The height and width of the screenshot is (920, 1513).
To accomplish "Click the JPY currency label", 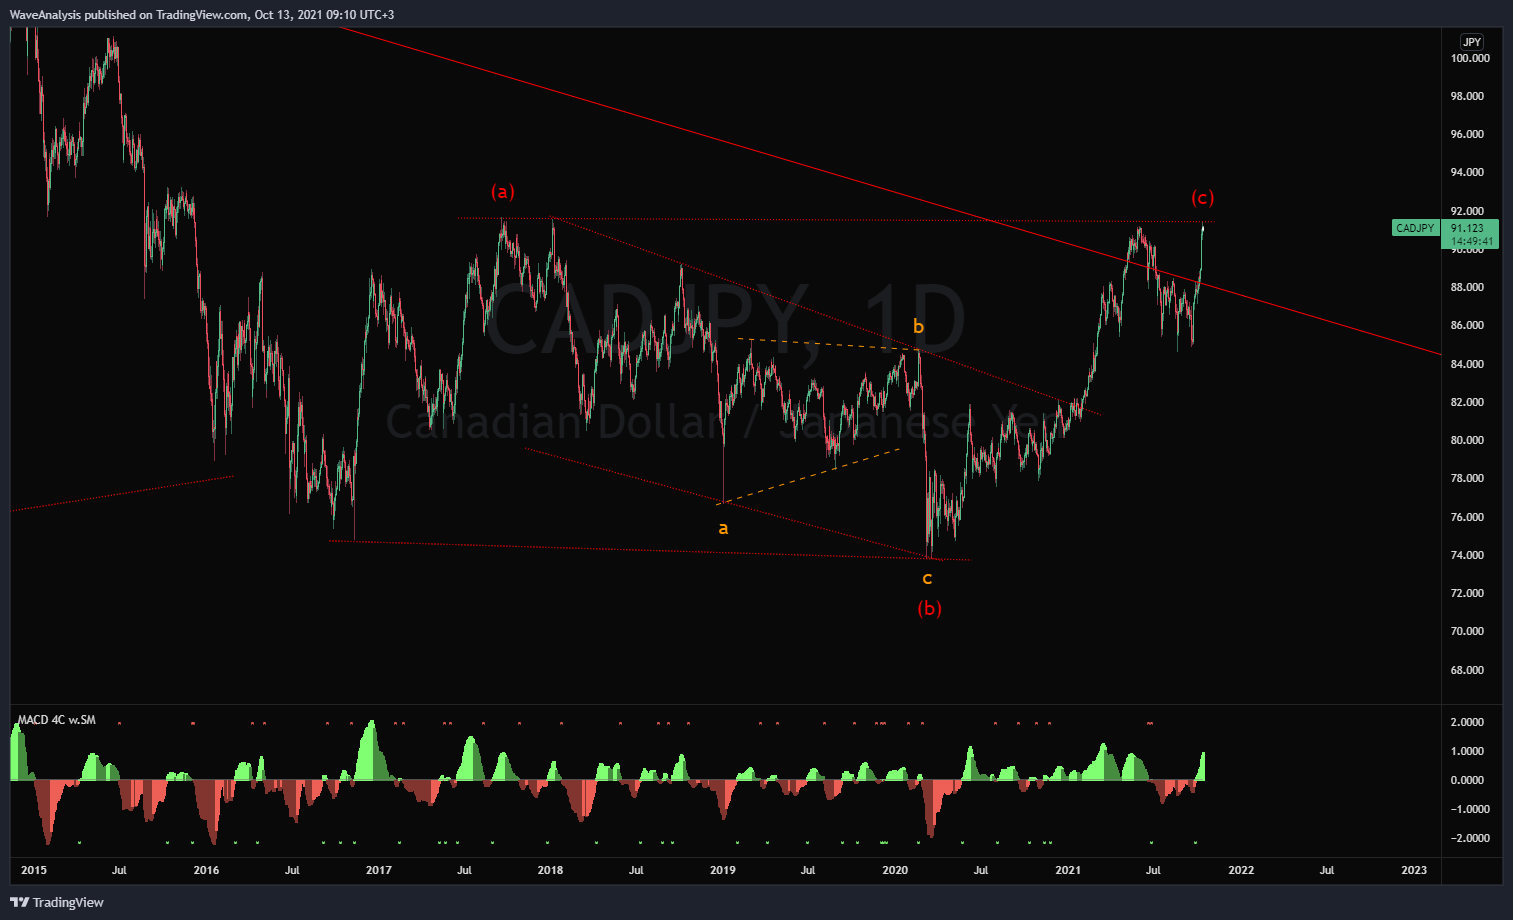I will click(x=1472, y=42).
